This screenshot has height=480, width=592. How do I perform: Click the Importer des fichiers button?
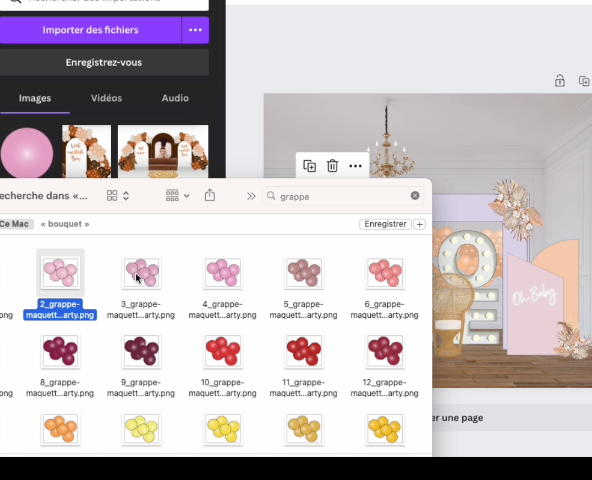coord(91,30)
